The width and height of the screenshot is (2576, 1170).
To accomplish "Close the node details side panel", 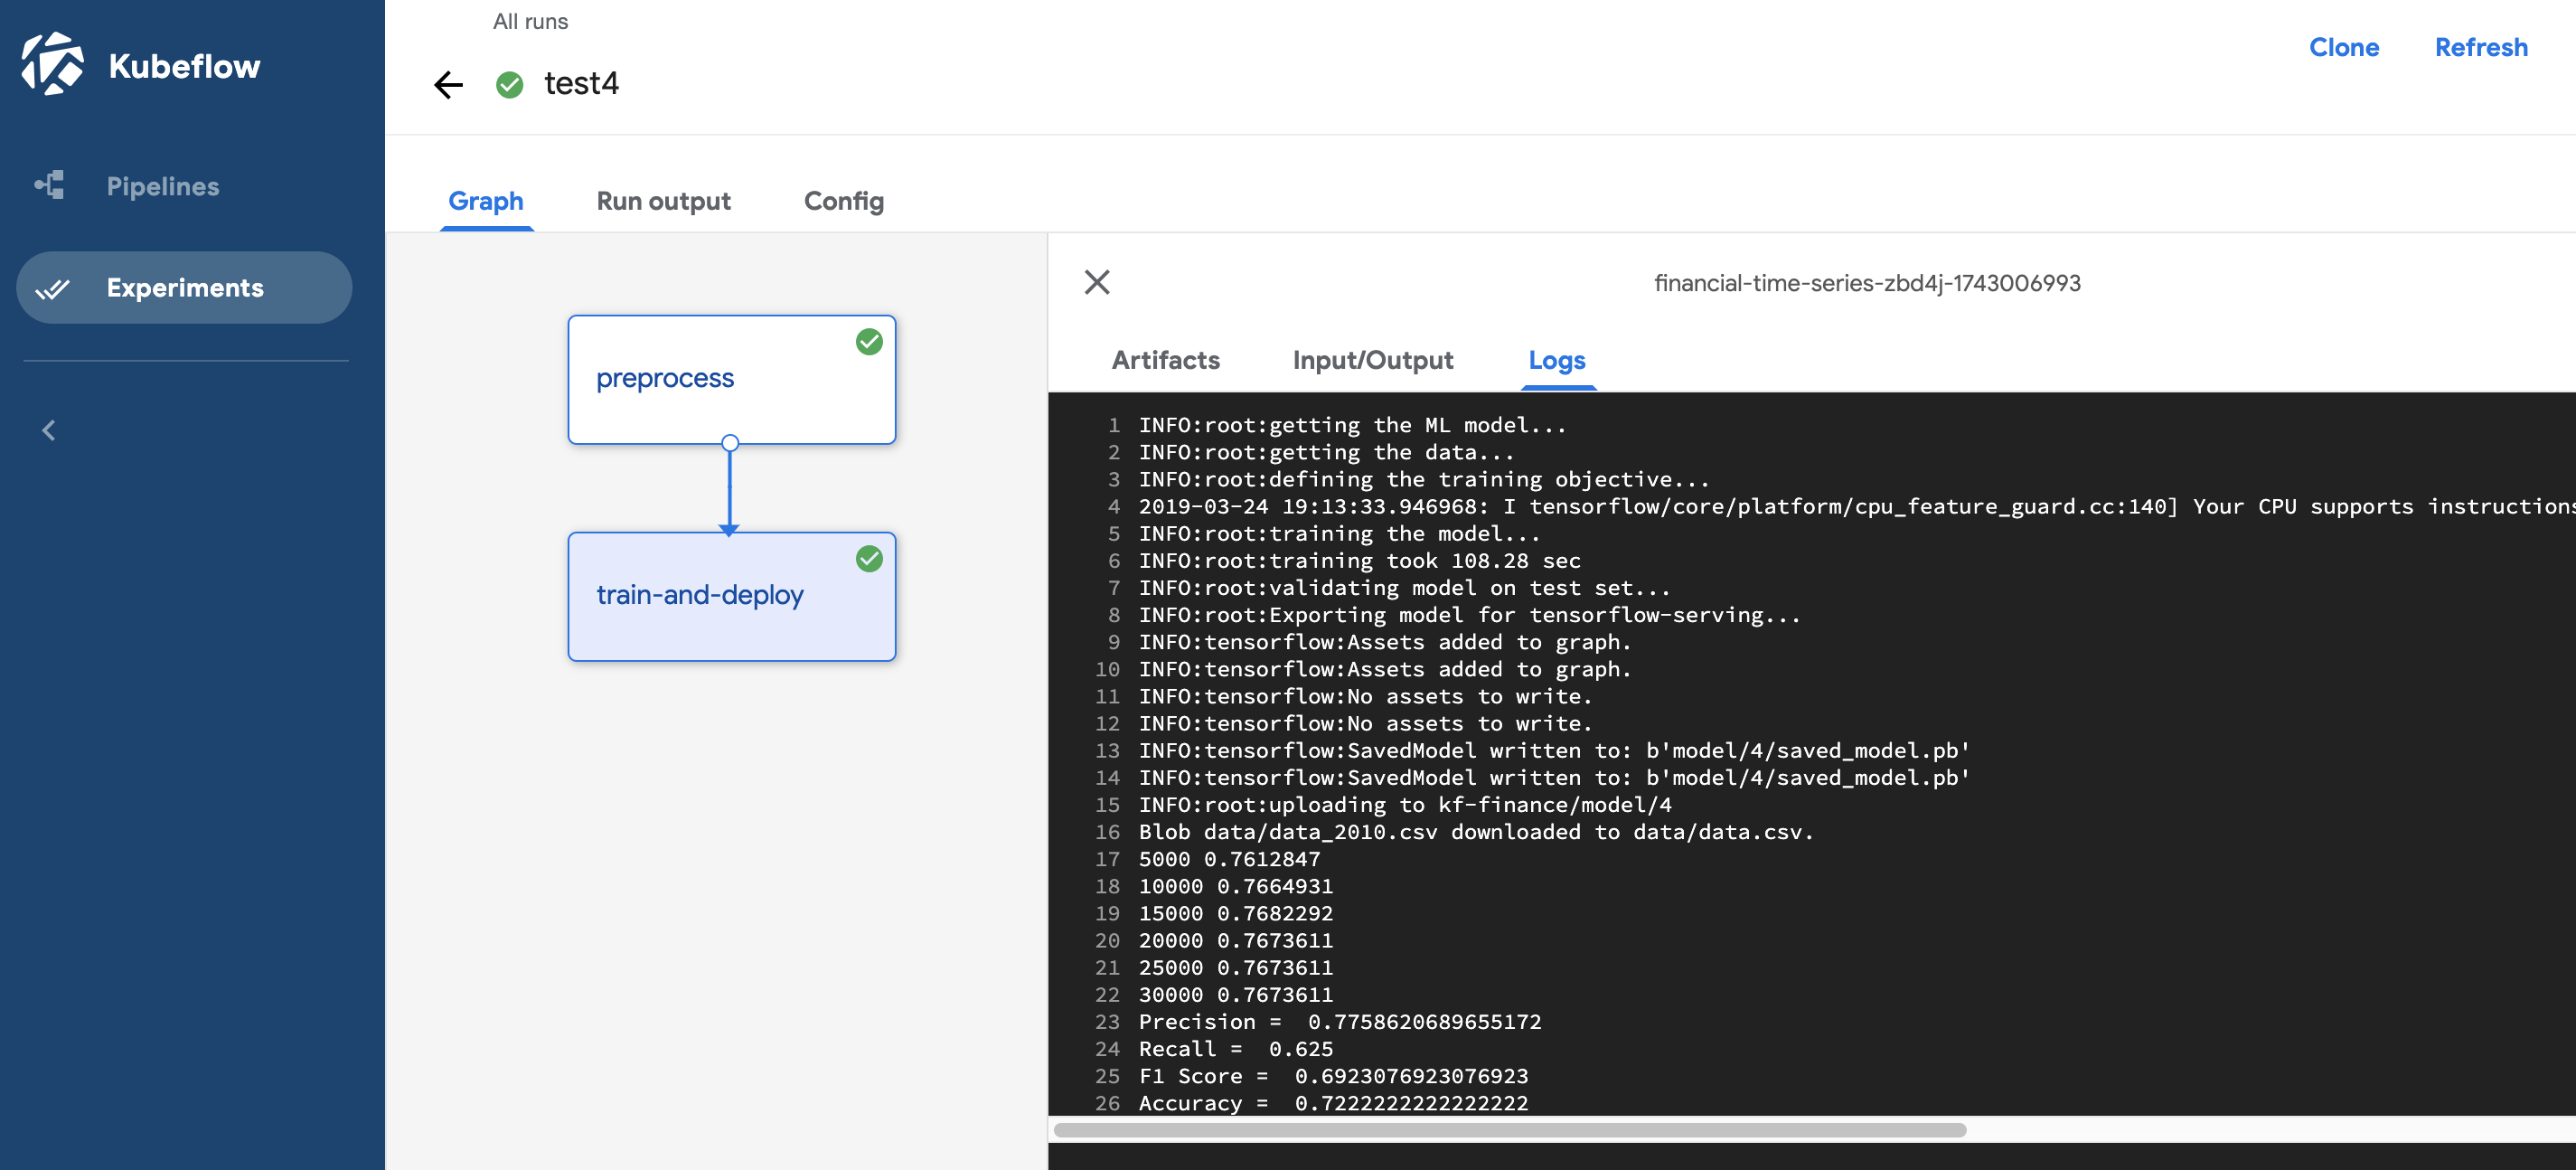I will [1097, 283].
